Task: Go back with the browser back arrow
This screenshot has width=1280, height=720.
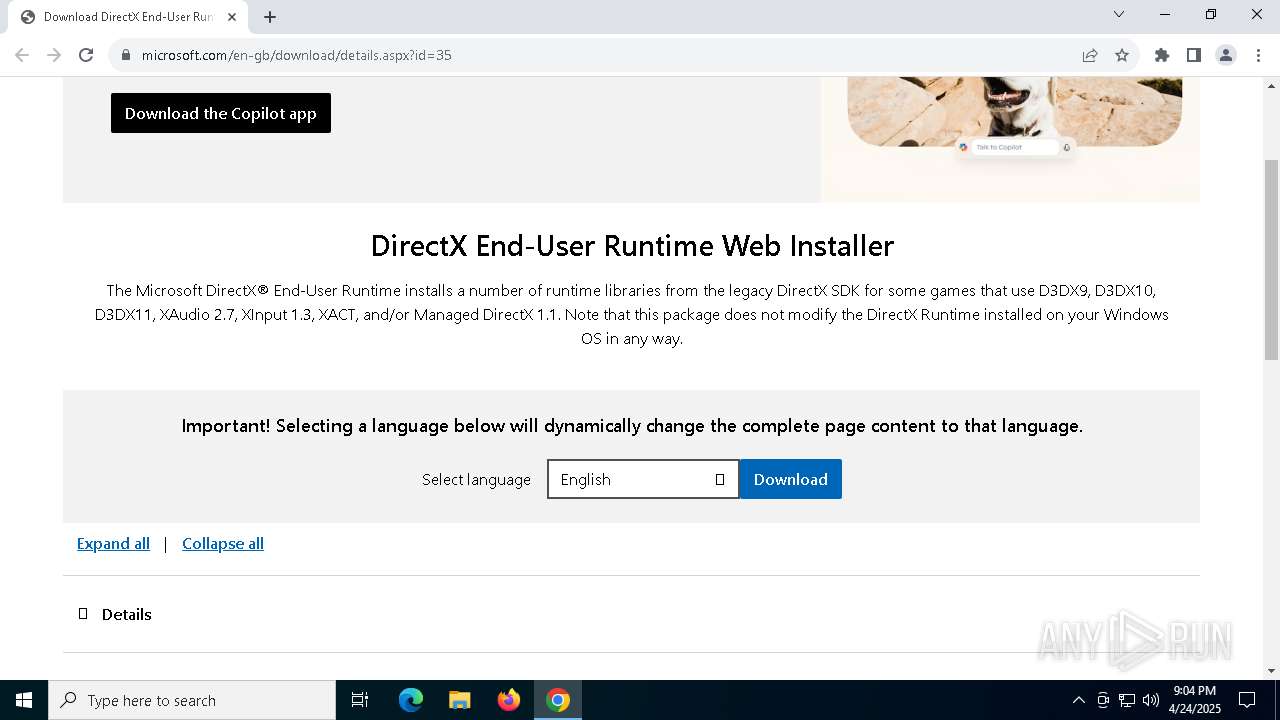Action: 22,55
